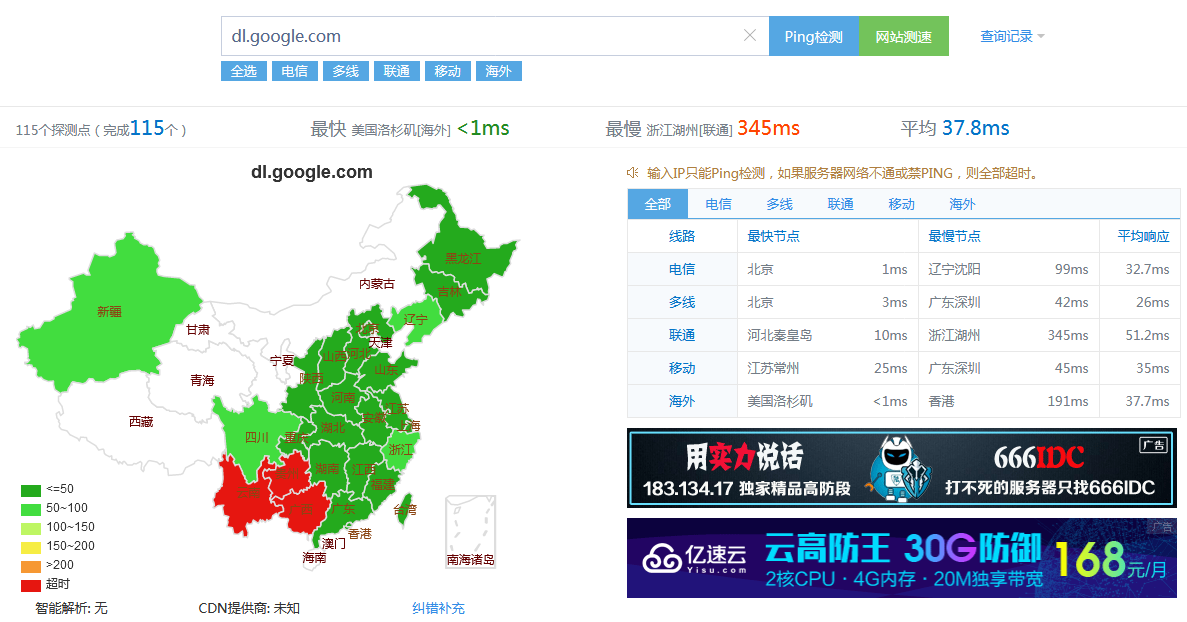1187x622 pixels.
Task: Click the yellow 150~200 legend swatch
Action: (x=31, y=546)
